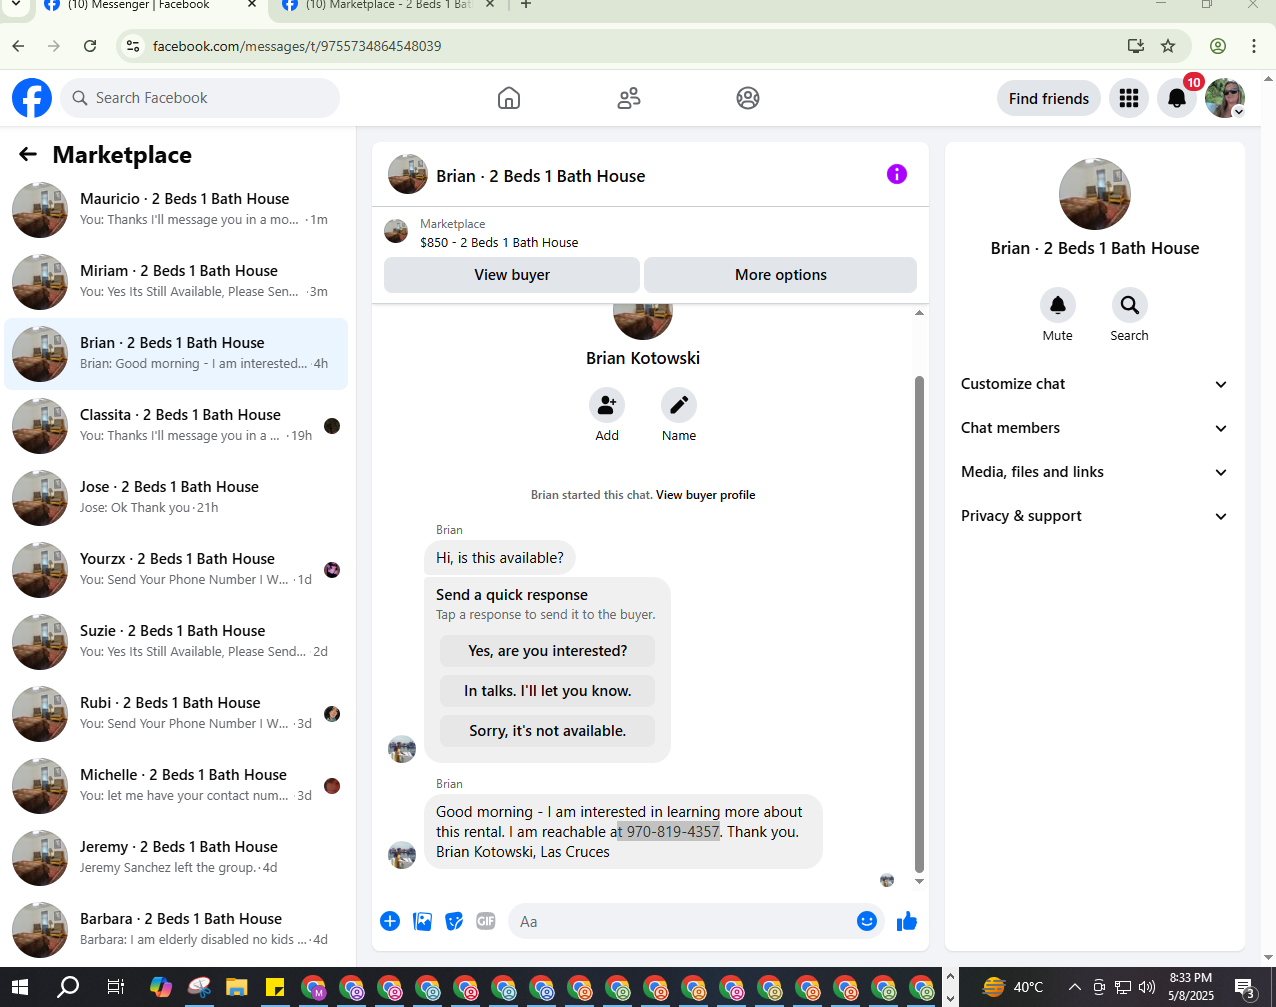The height and width of the screenshot is (1007, 1276).
Task: Open volume control in system tray
Action: click(1147, 987)
